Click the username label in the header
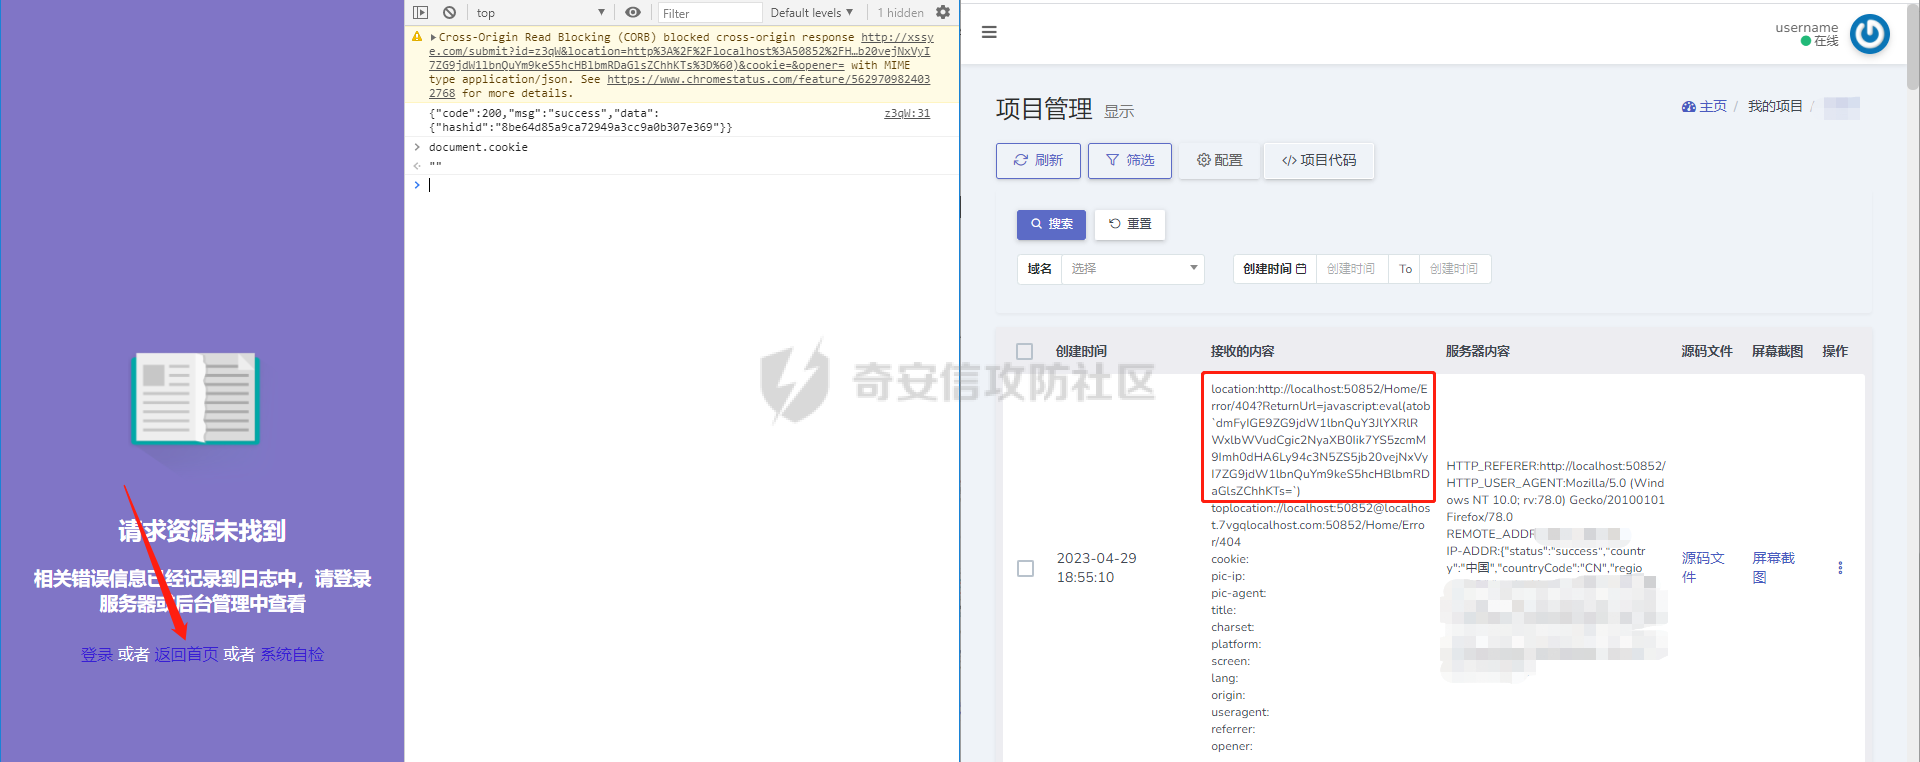1920x762 pixels. pos(1806,27)
